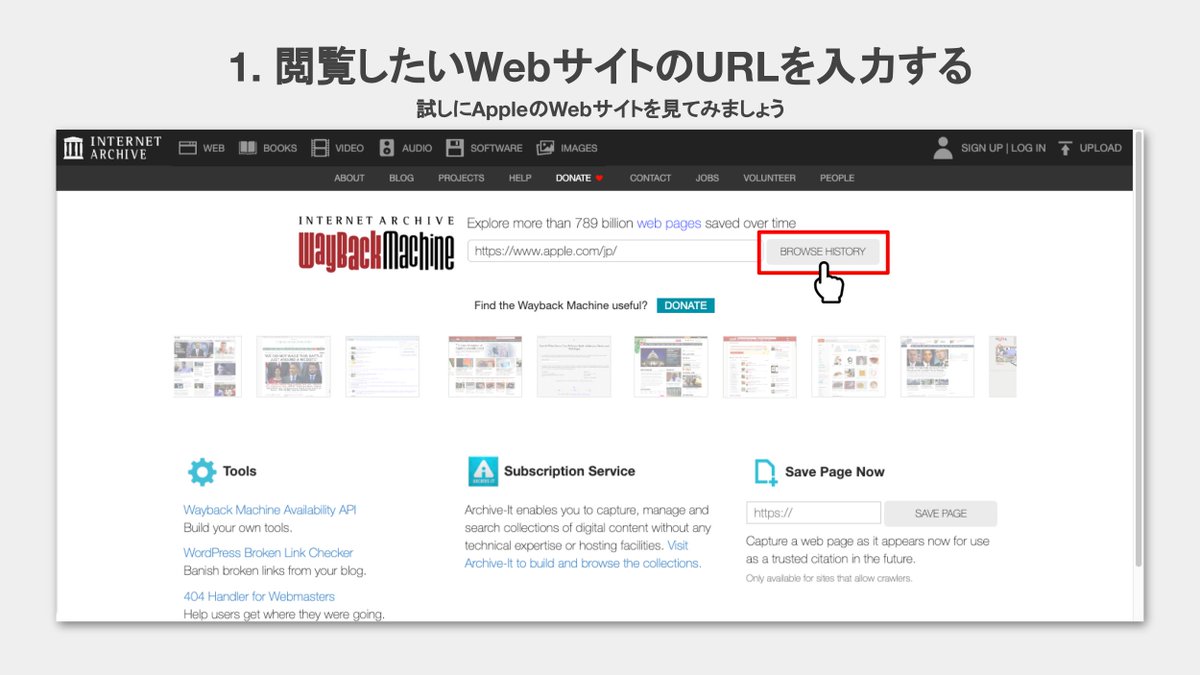
Task: Click the SAVE PAGE button
Action: (x=941, y=513)
